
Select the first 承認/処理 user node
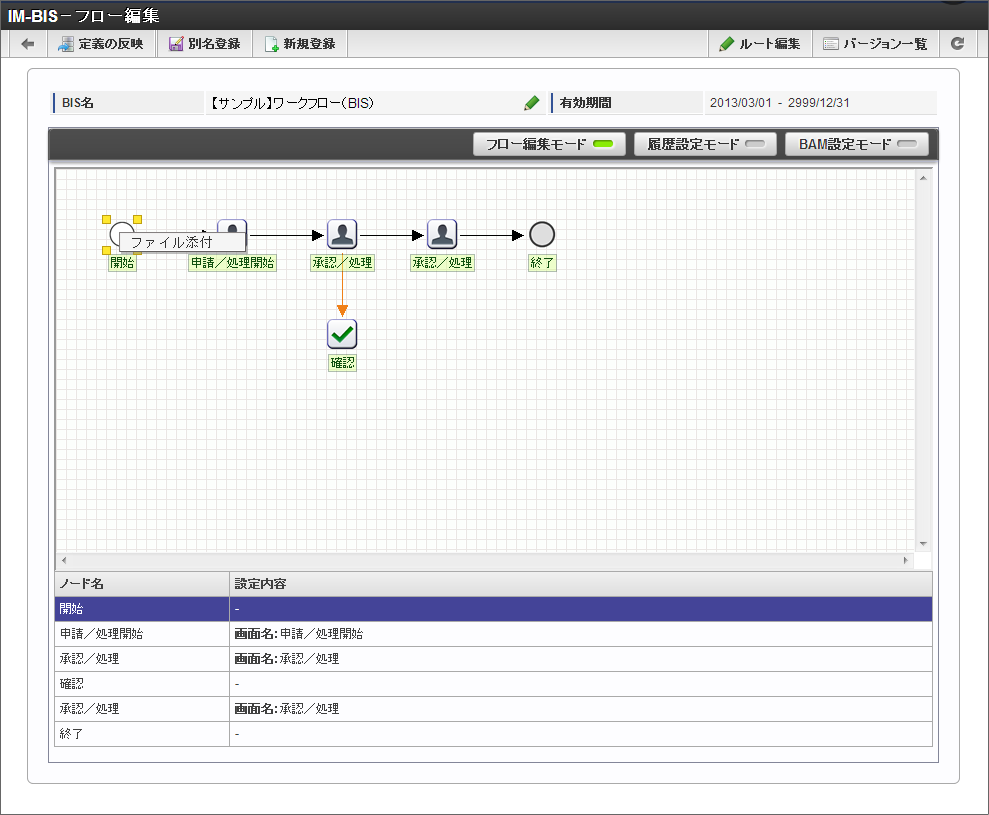click(x=342, y=235)
